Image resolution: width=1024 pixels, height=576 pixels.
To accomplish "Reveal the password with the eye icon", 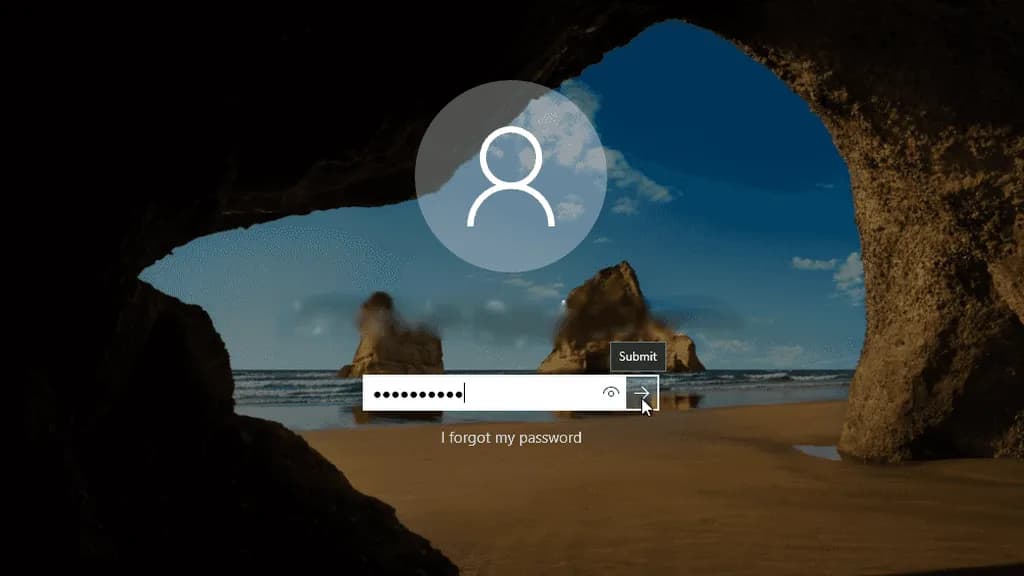I will coord(610,393).
